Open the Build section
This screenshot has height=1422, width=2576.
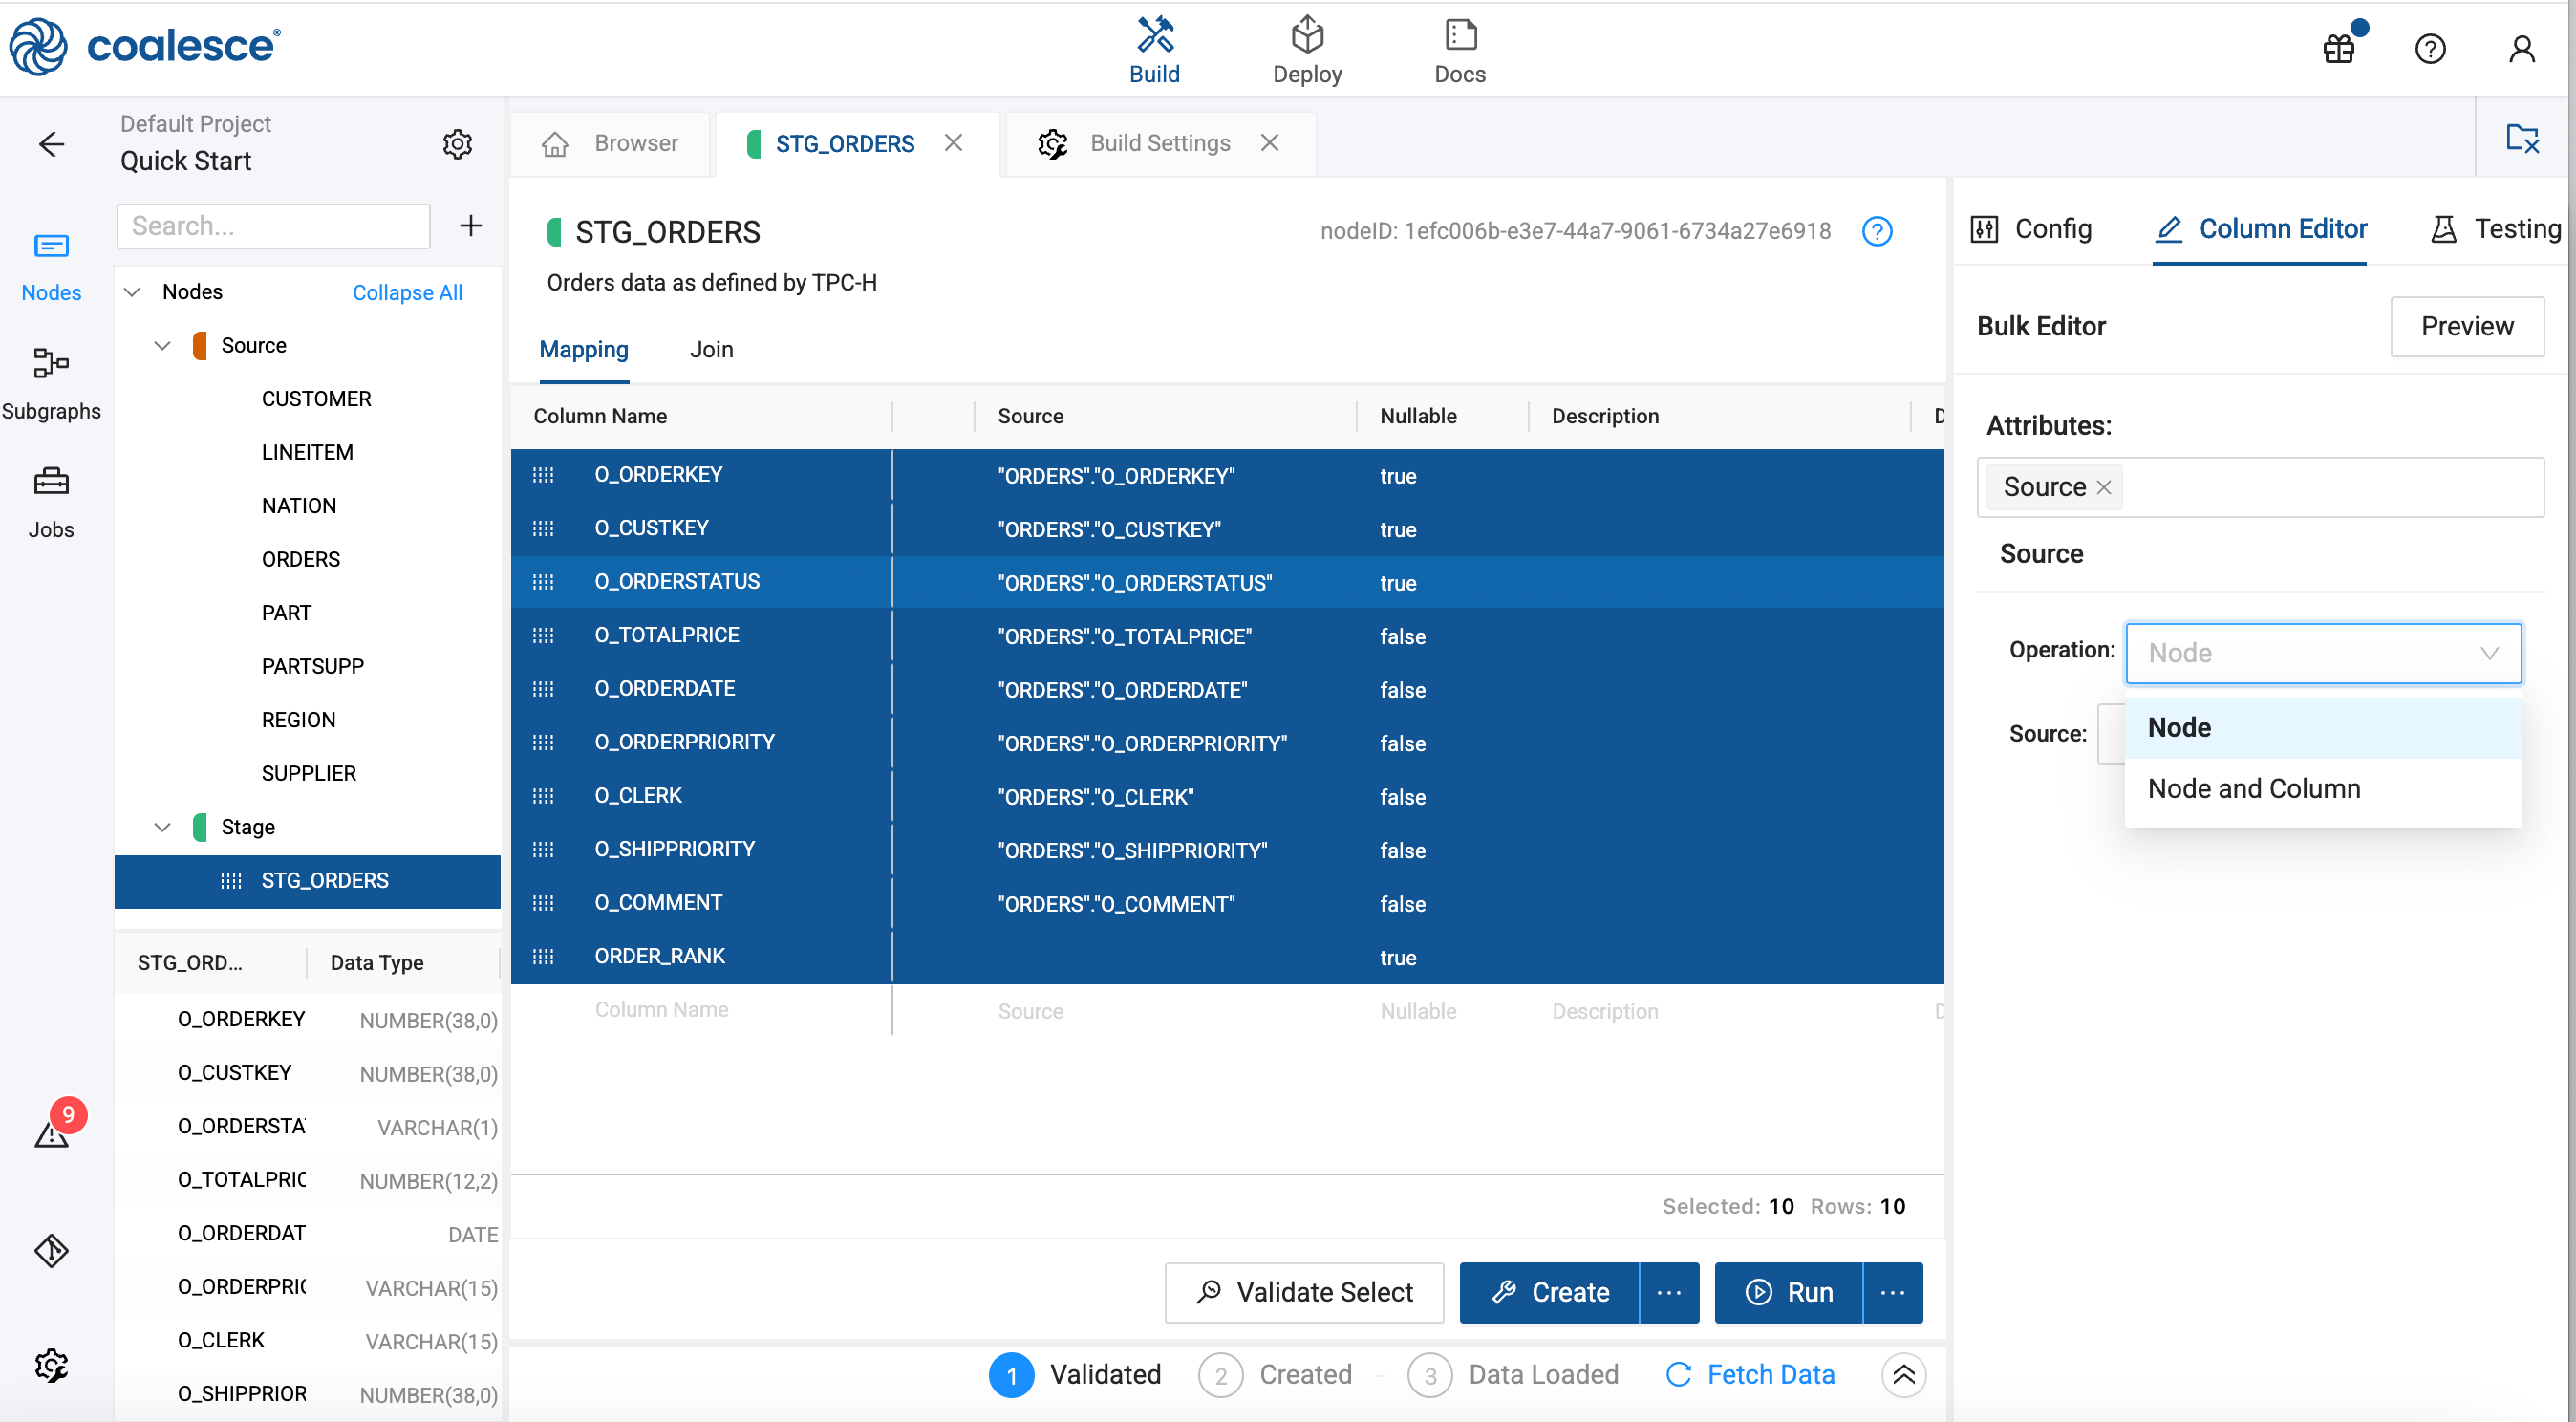pyautogui.click(x=1154, y=50)
